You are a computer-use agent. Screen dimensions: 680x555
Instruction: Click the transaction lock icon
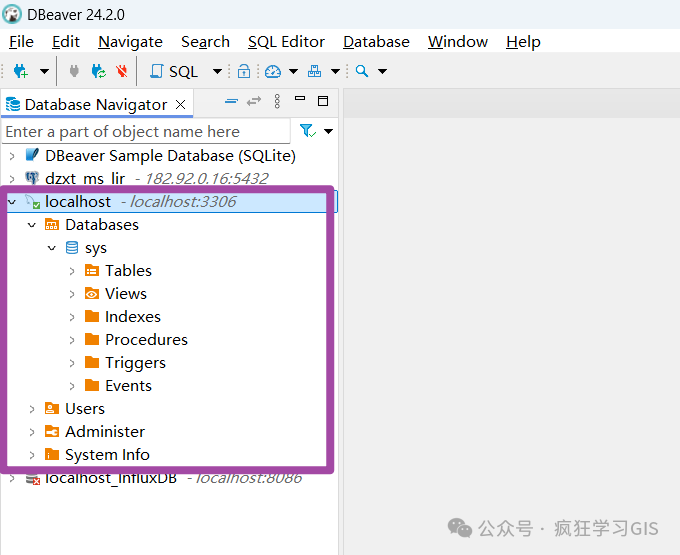click(x=244, y=71)
